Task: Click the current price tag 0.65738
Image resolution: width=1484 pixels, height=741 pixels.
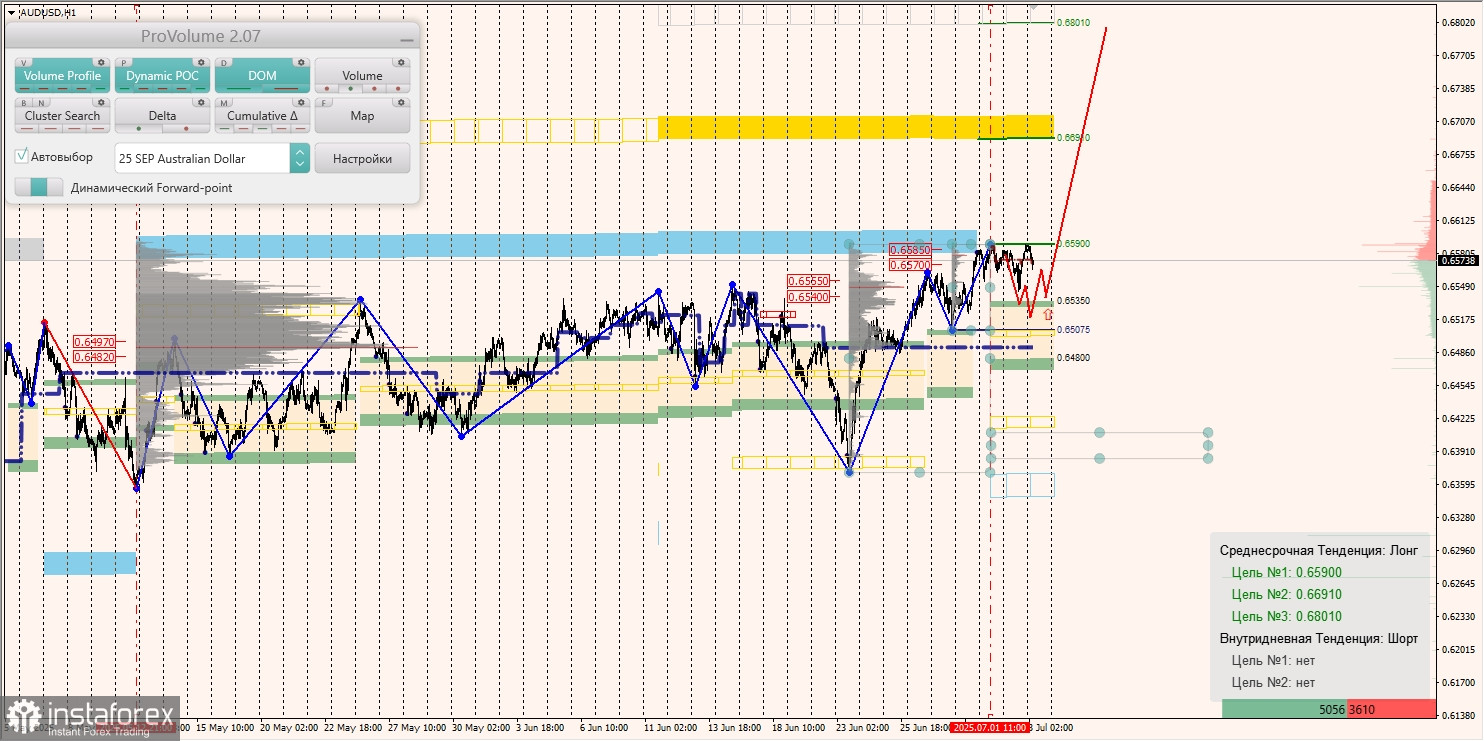Action: [1458, 260]
